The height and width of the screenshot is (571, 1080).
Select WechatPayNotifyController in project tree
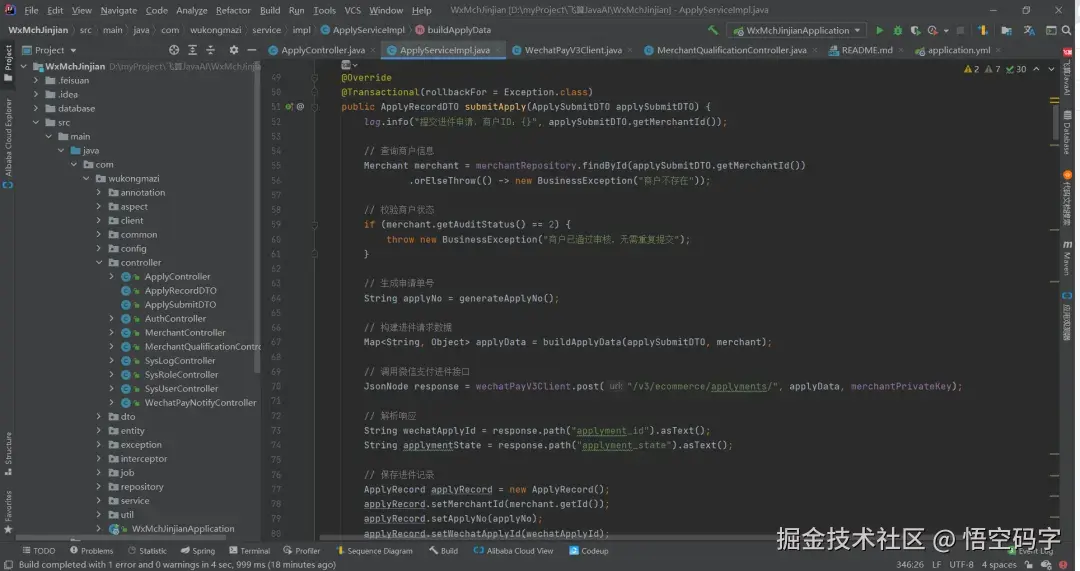(x=200, y=403)
